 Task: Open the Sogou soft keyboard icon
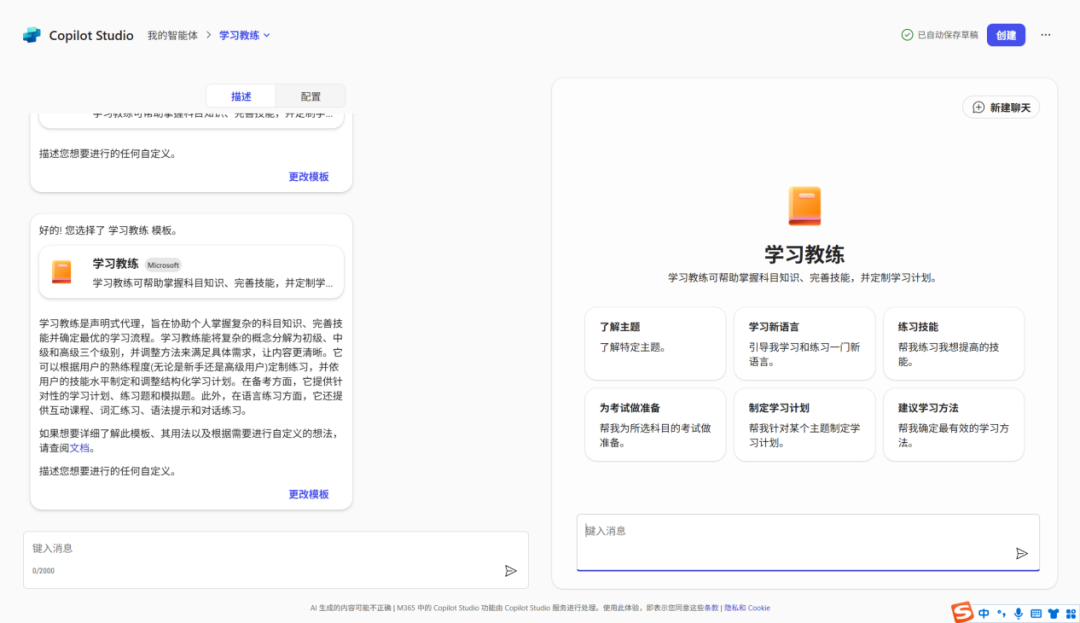tap(1035, 613)
